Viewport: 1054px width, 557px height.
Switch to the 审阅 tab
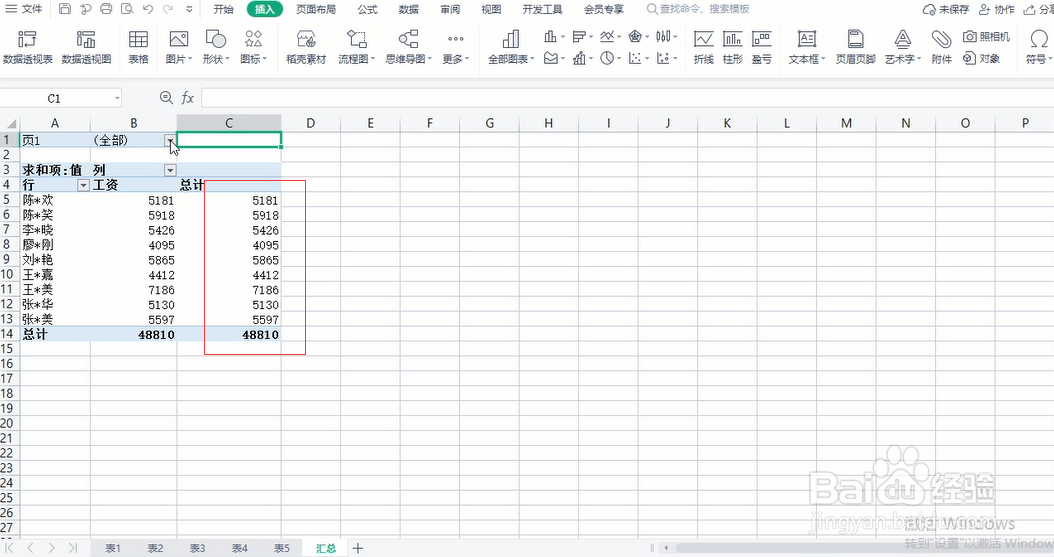point(450,9)
